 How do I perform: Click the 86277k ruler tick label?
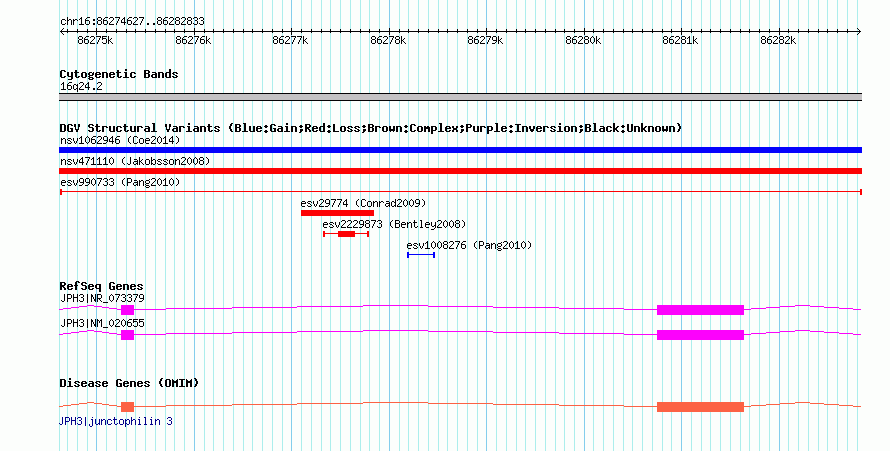coord(290,40)
